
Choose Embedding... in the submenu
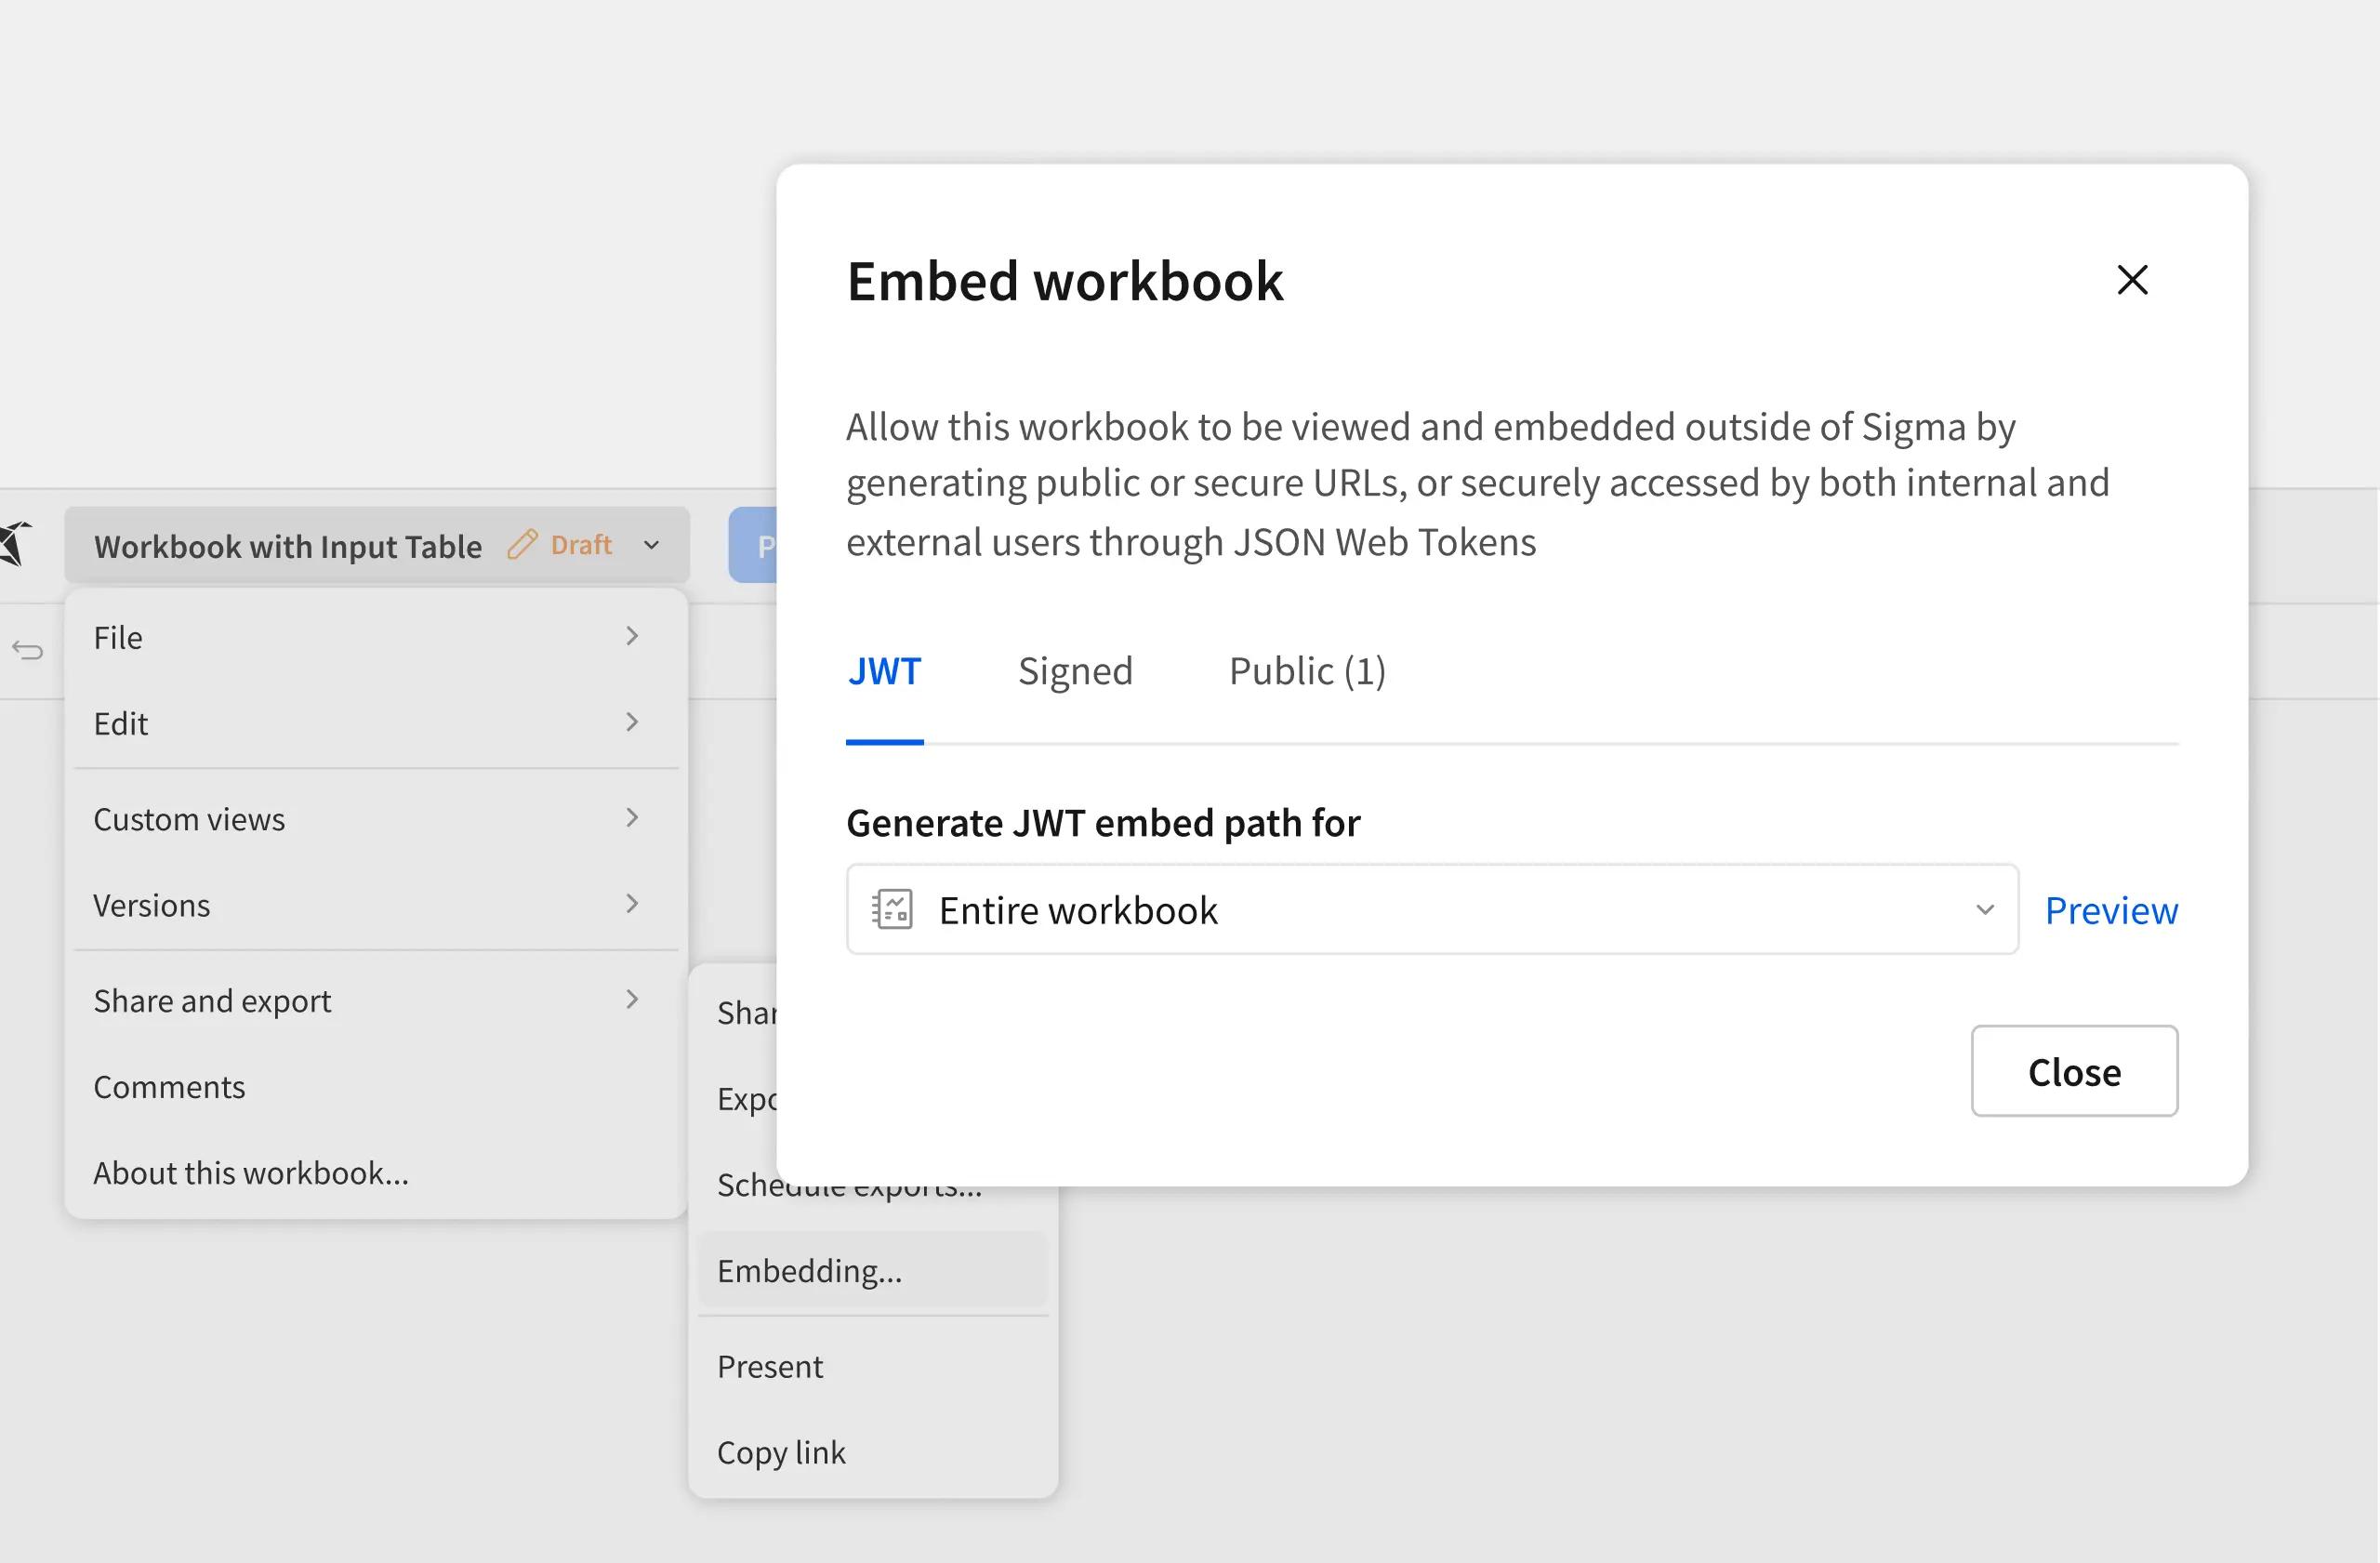pos(873,1270)
